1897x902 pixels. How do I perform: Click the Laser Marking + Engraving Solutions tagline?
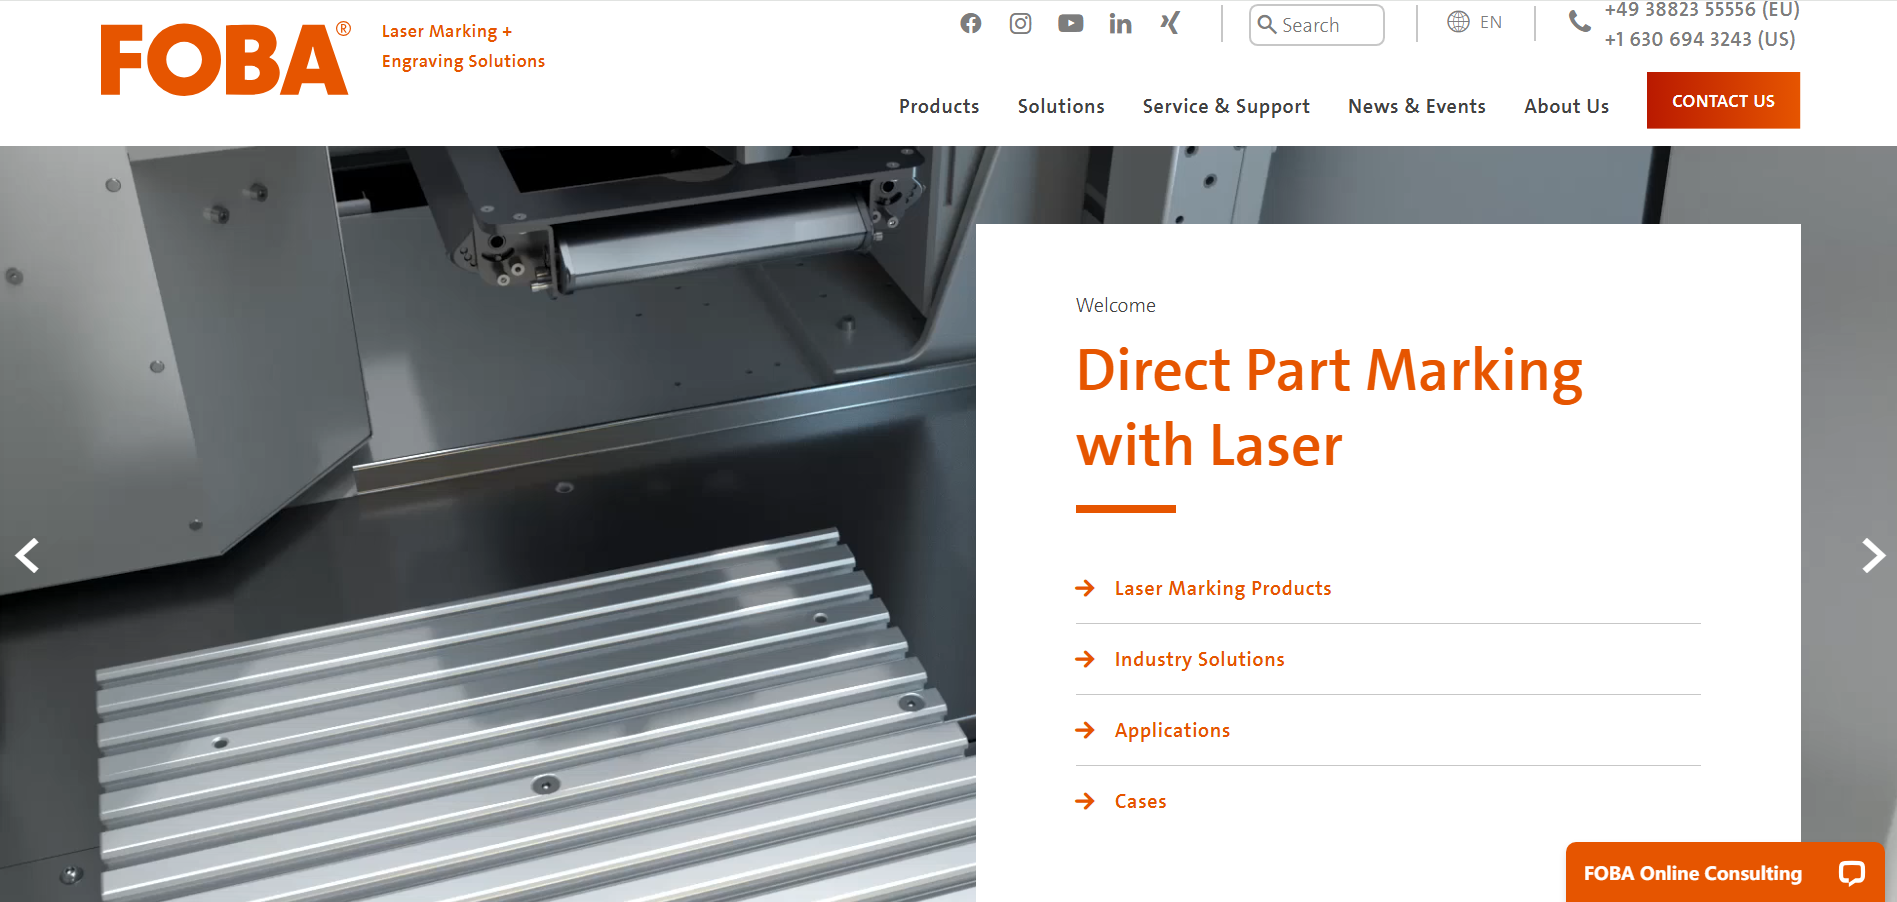coord(463,46)
